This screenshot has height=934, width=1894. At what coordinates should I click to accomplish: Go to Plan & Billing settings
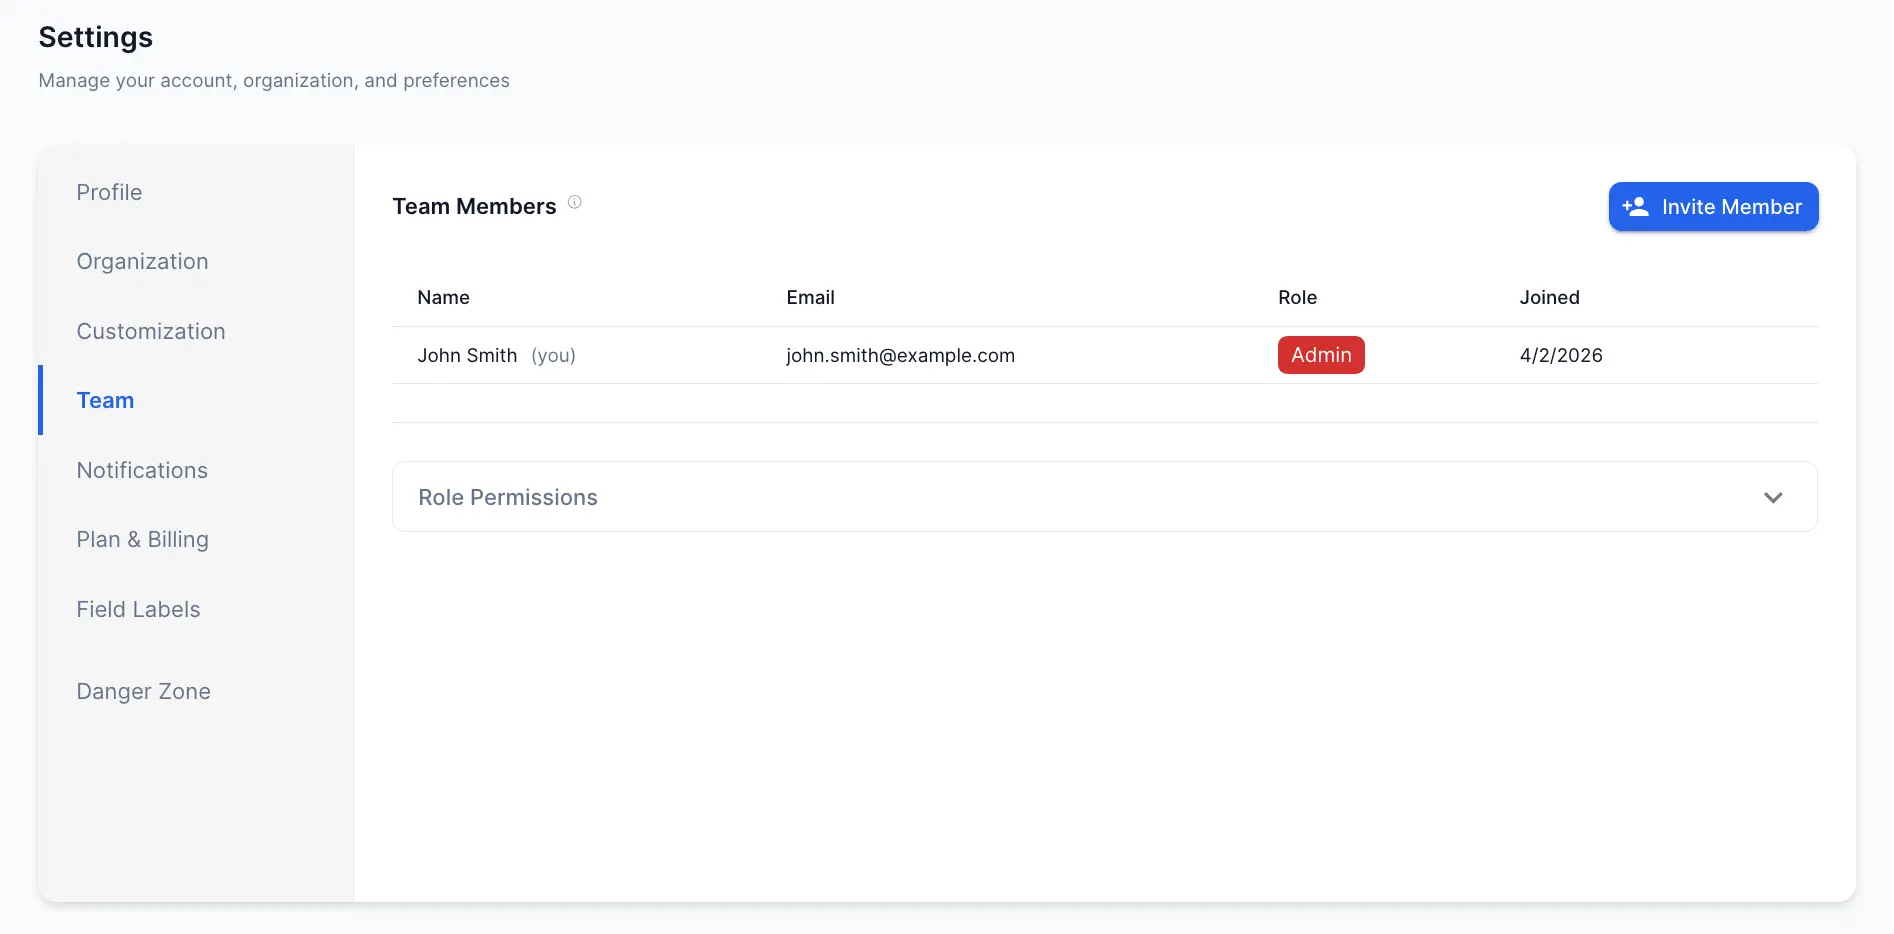142,539
